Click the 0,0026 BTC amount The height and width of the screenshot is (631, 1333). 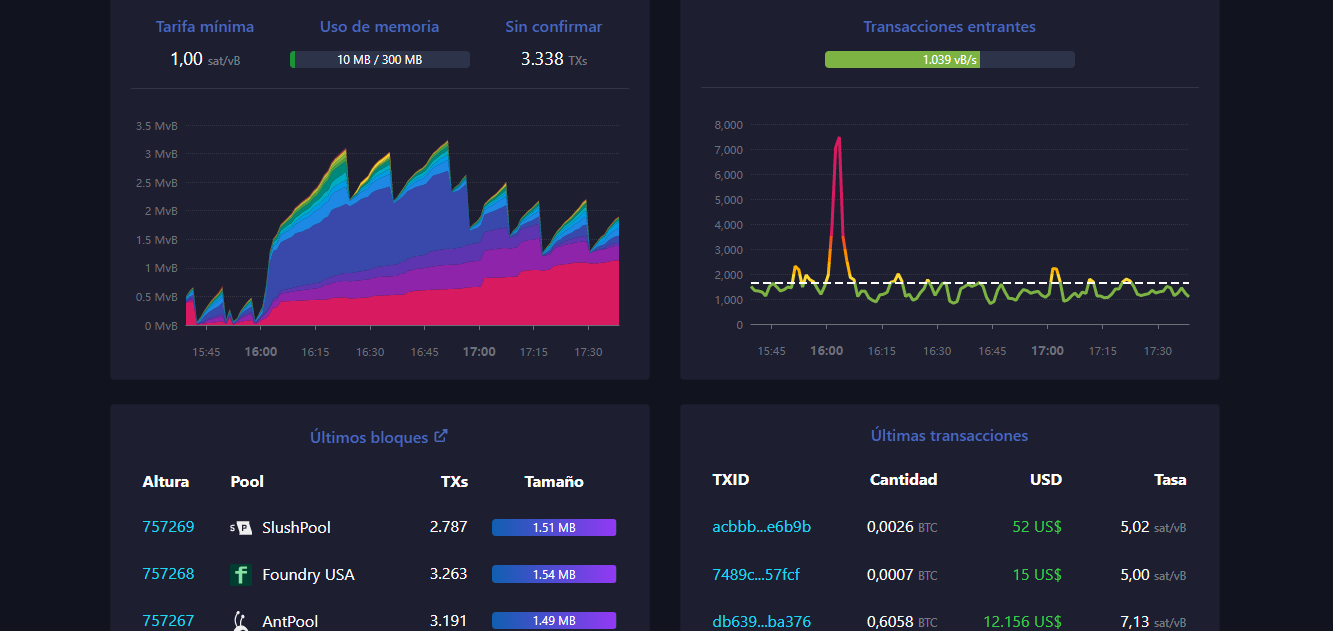902,527
